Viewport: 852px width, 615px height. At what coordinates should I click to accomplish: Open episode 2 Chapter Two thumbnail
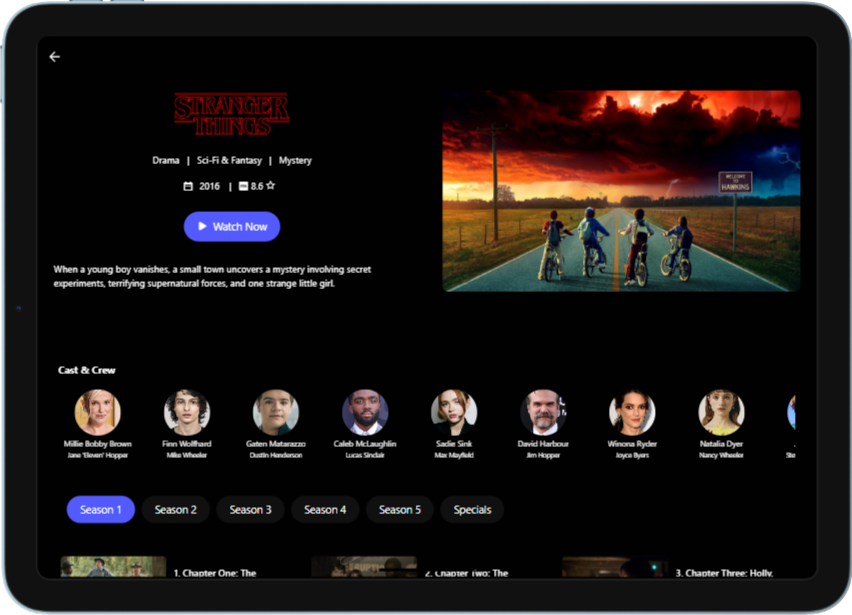[x=365, y=567]
